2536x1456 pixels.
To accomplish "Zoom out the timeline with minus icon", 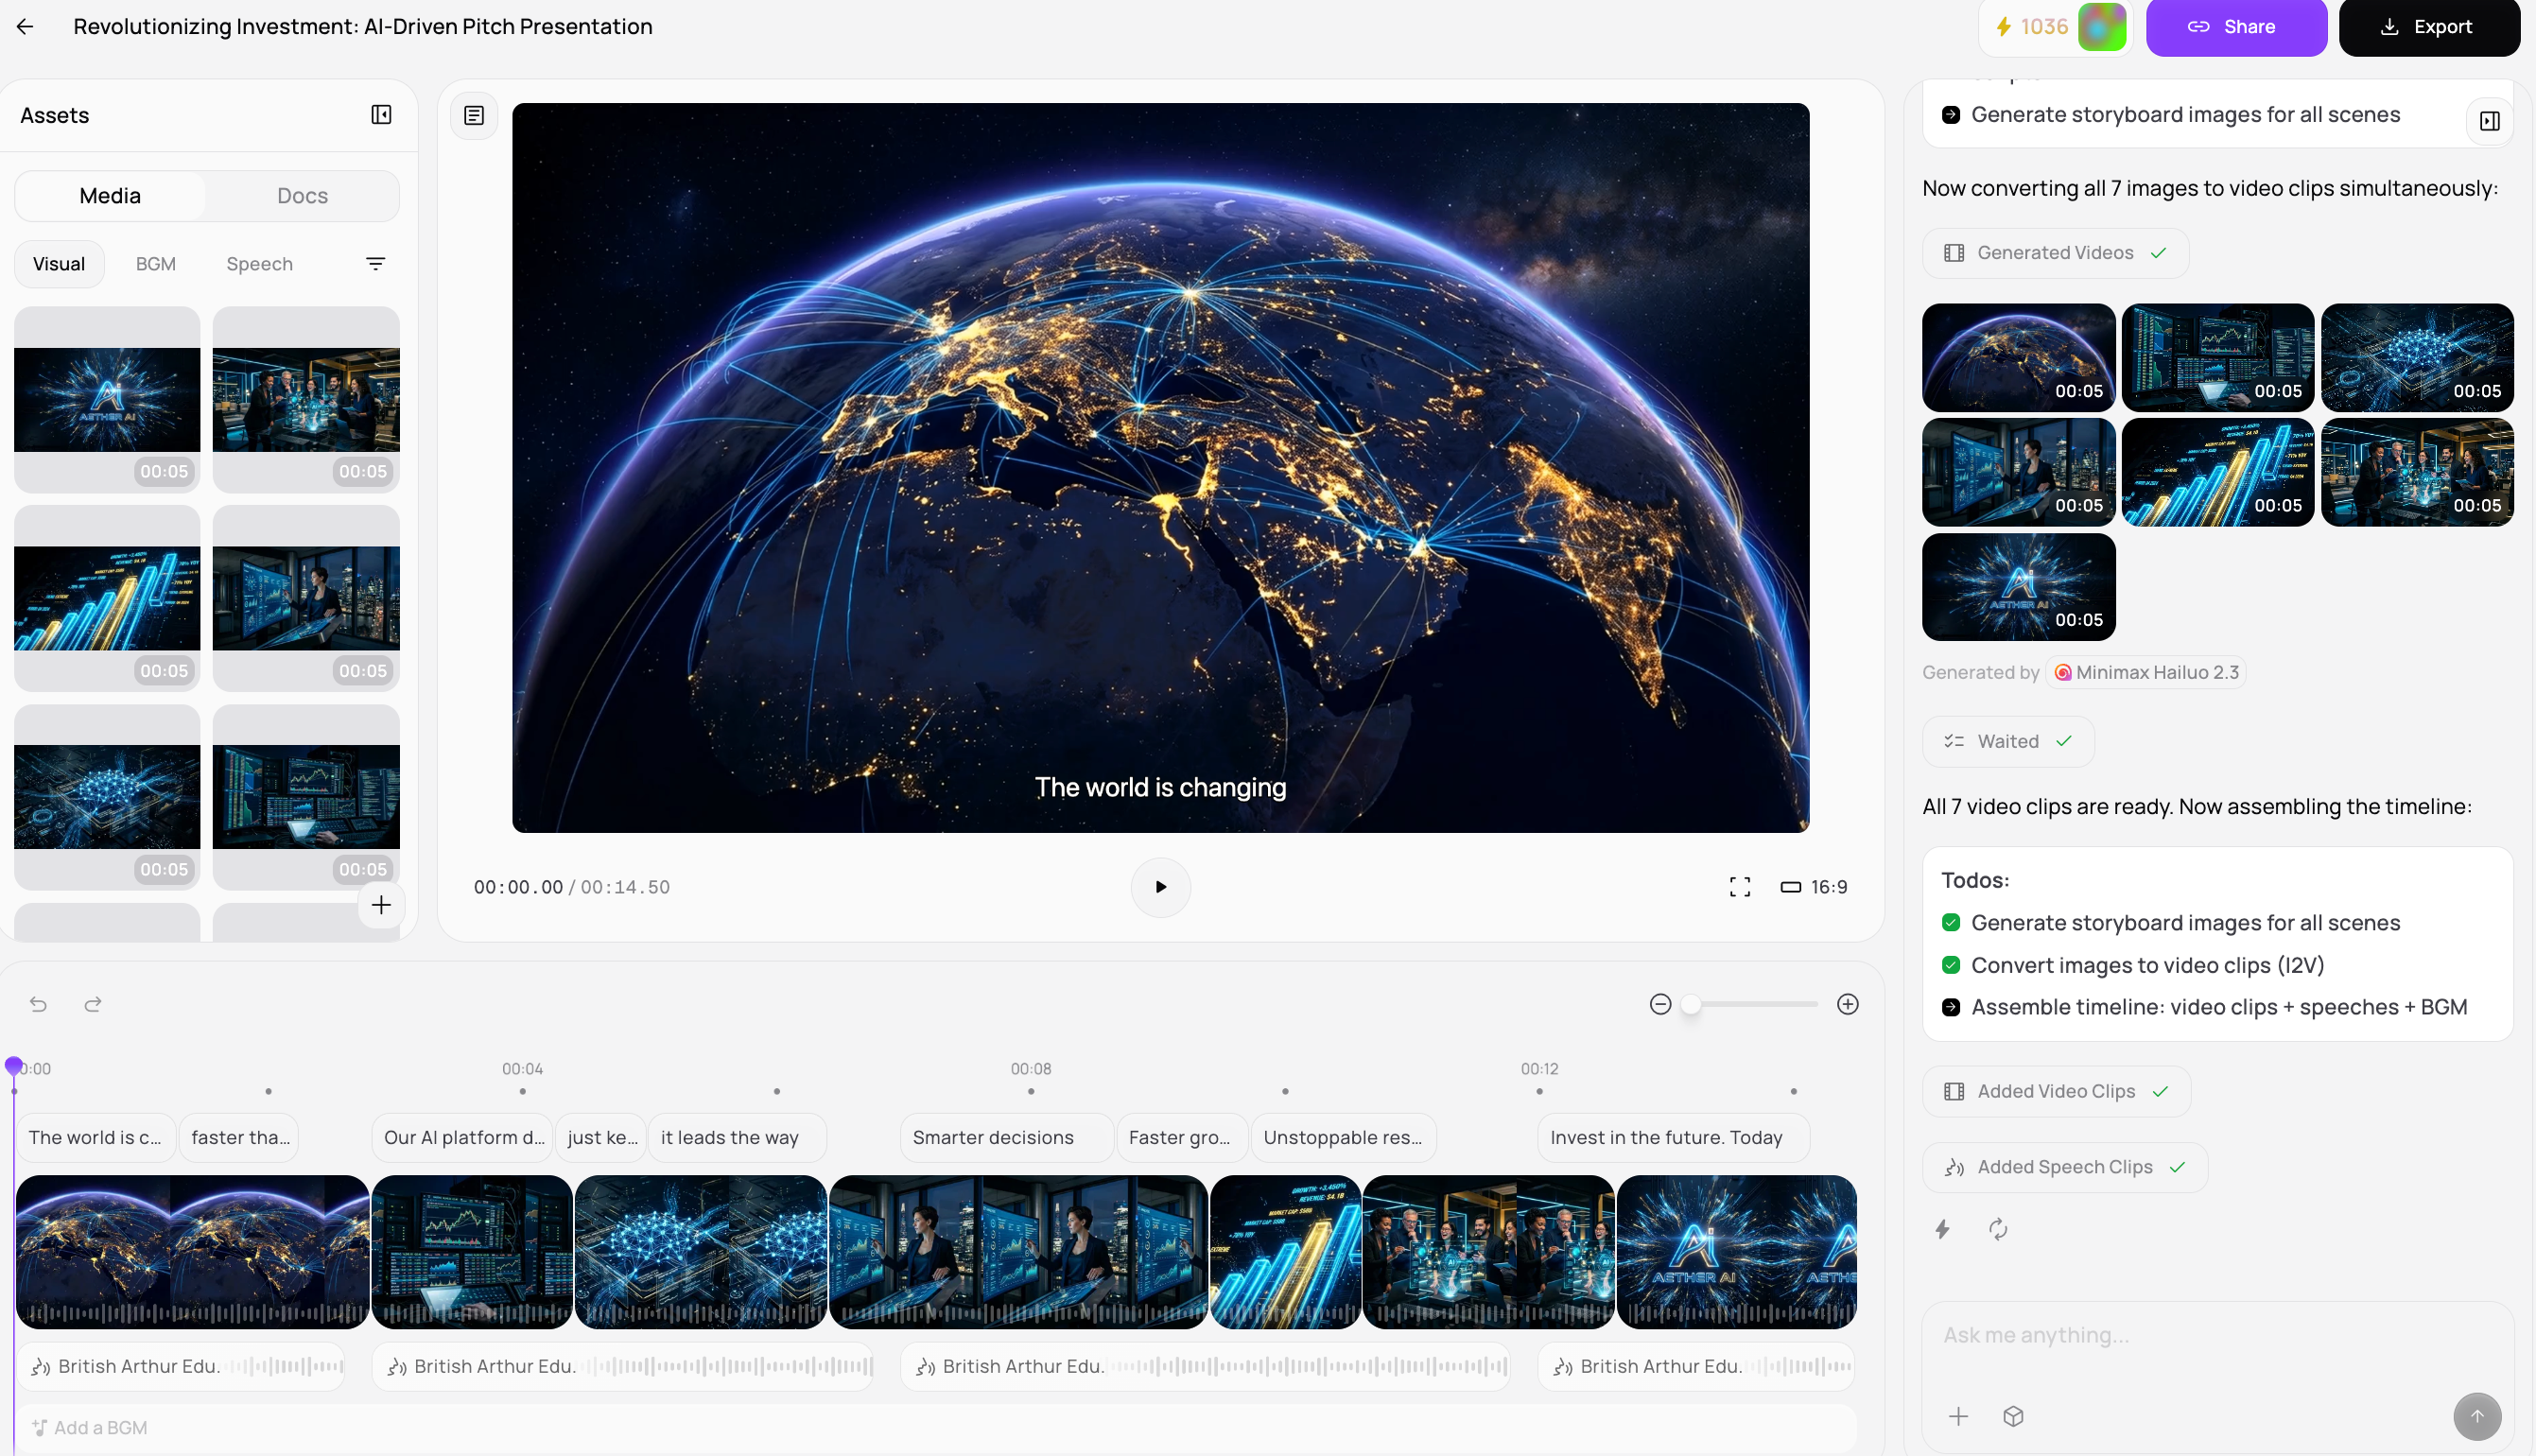I will 1660,1004.
